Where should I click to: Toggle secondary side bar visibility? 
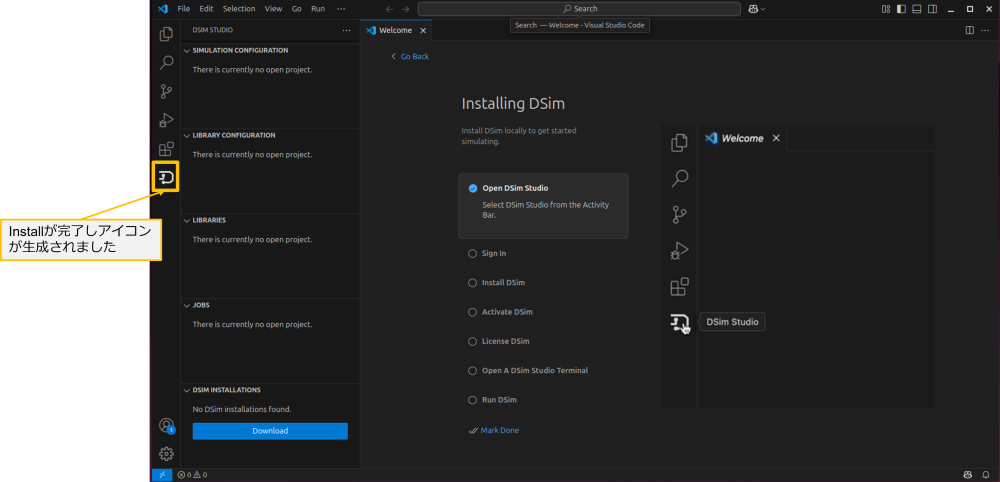932,9
